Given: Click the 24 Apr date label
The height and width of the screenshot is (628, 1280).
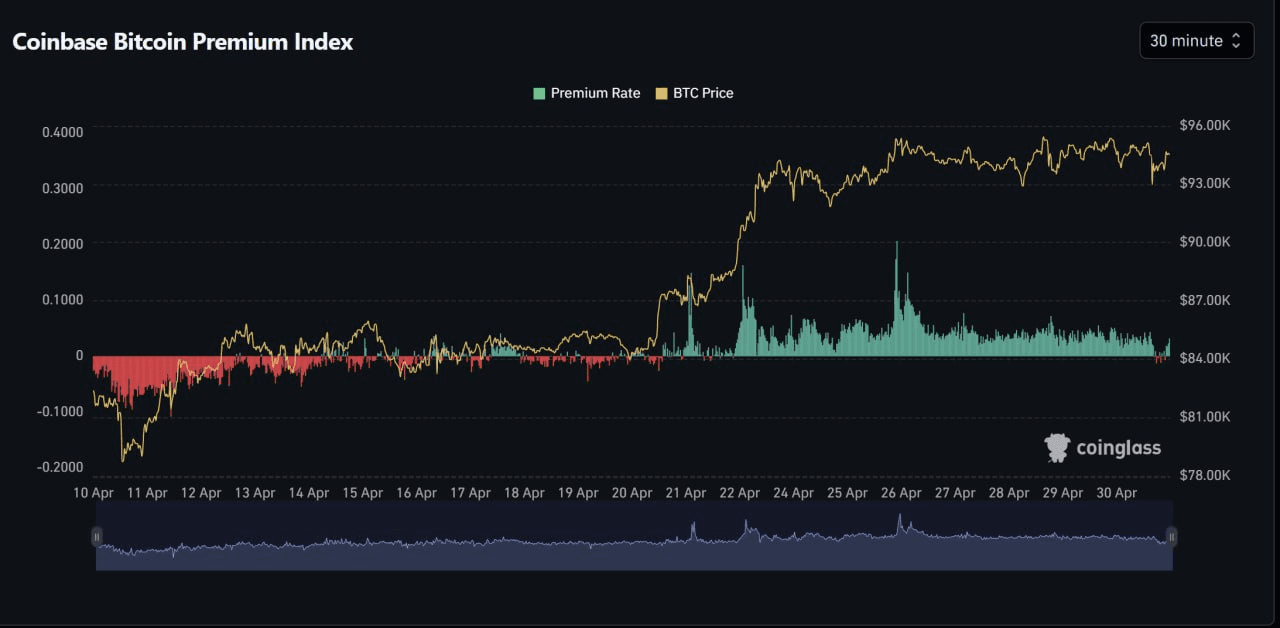Looking at the screenshot, I should 794,493.
